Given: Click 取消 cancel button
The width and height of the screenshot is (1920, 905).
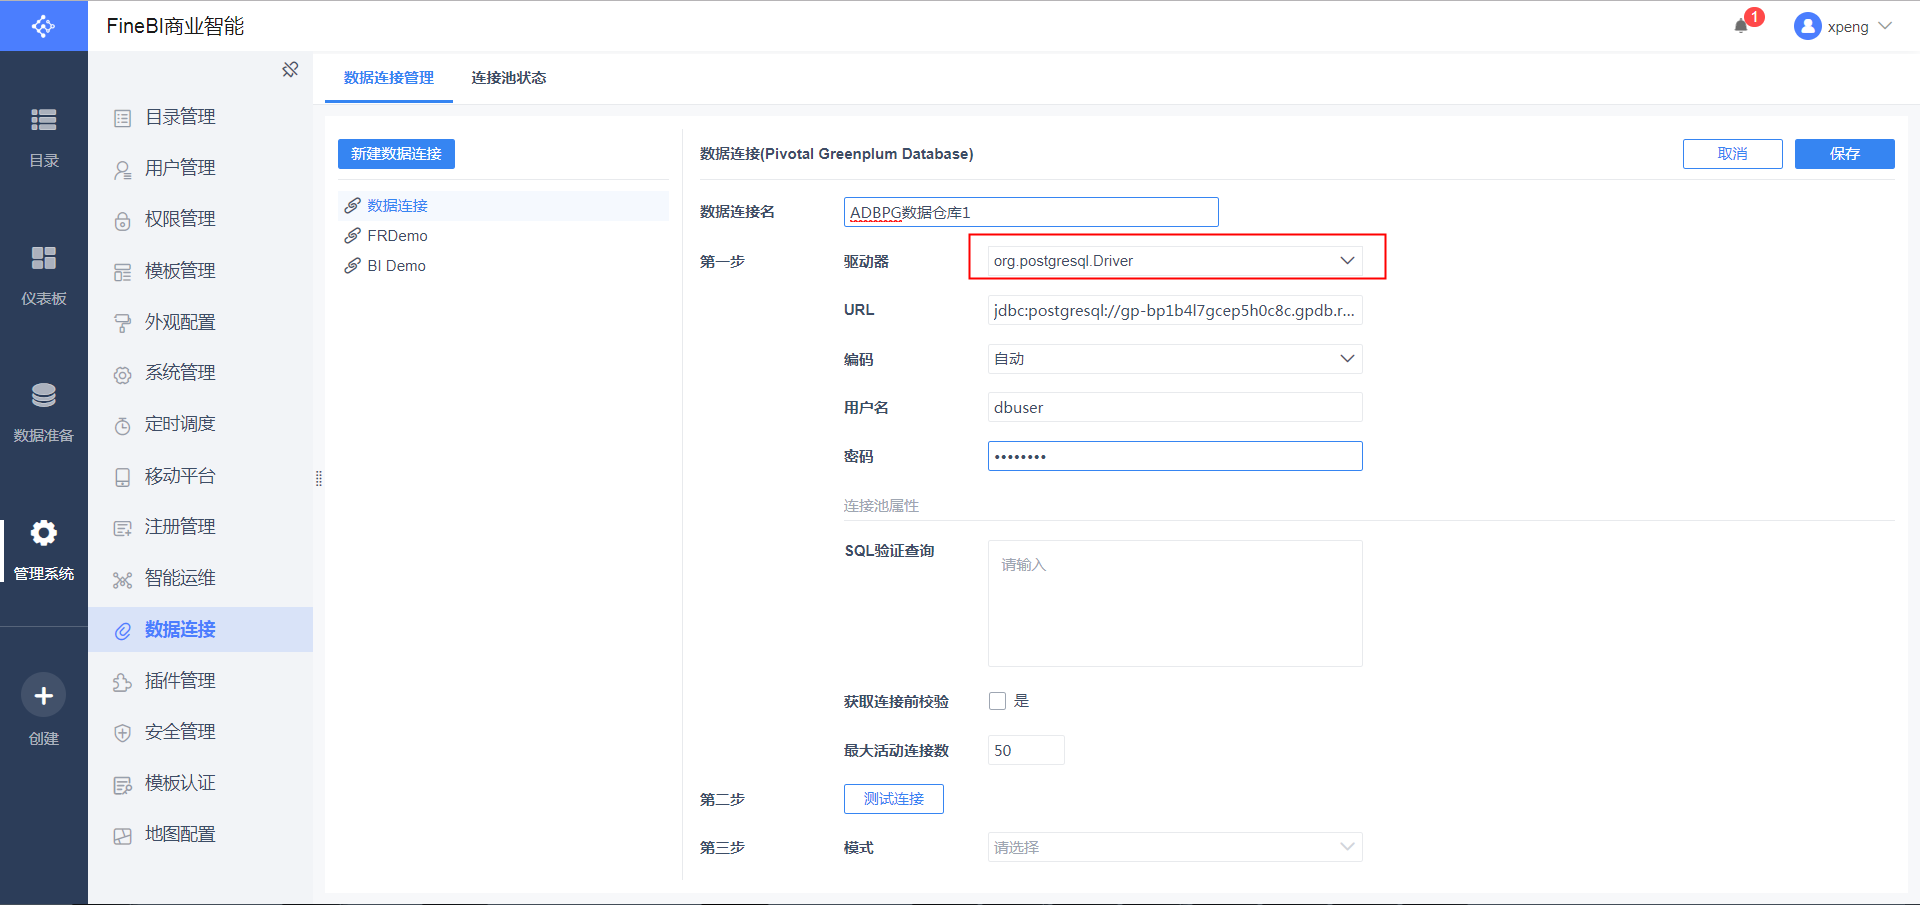Looking at the screenshot, I should tap(1732, 154).
